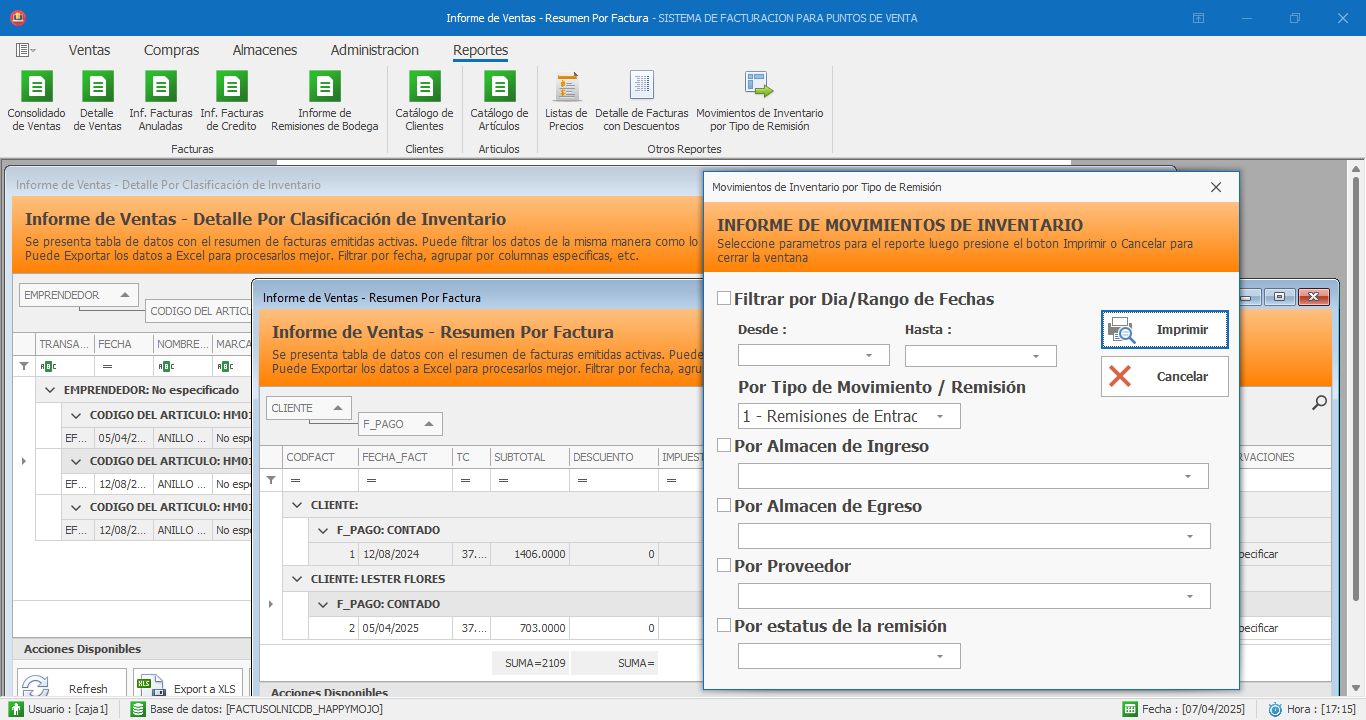This screenshot has height=720, width=1366.
Task: Open Consolidado de Ventas report
Action: 36,101
